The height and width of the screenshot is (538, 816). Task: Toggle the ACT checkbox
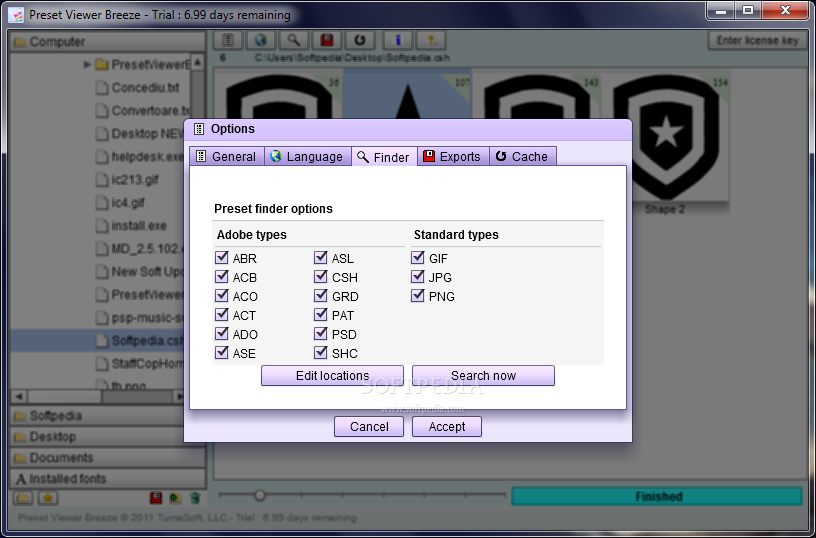222,314
